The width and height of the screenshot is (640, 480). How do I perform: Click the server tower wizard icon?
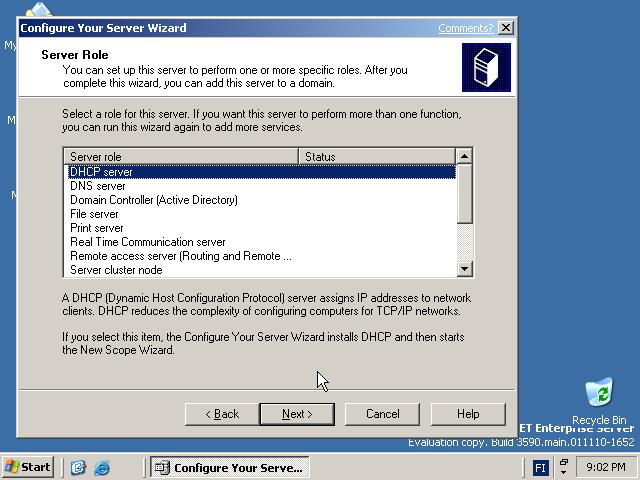486,67
